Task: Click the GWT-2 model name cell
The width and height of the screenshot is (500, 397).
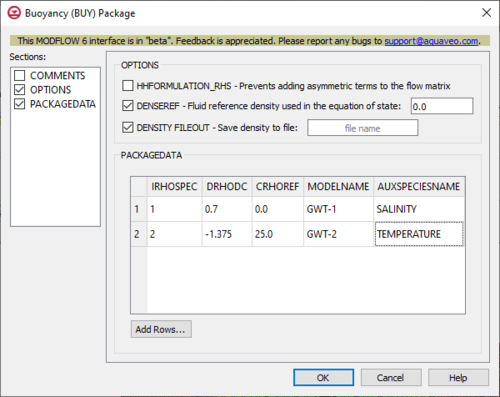Action: tap(338, 234)
